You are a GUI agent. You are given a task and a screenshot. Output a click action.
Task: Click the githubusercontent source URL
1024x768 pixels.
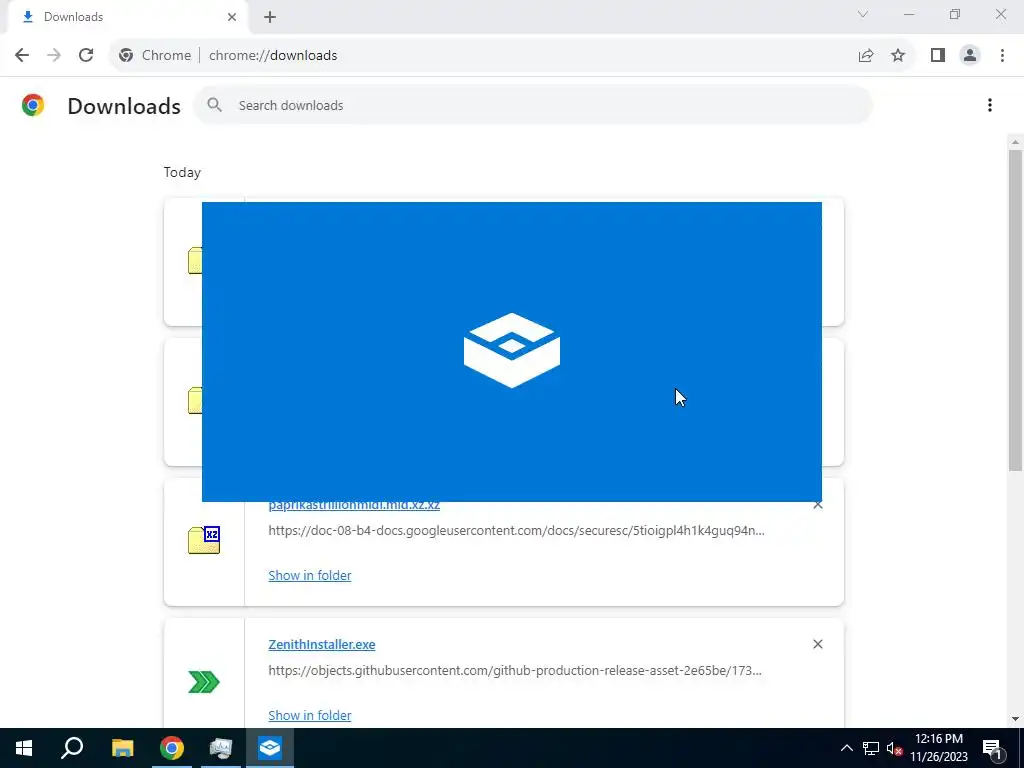click(515, 671)
